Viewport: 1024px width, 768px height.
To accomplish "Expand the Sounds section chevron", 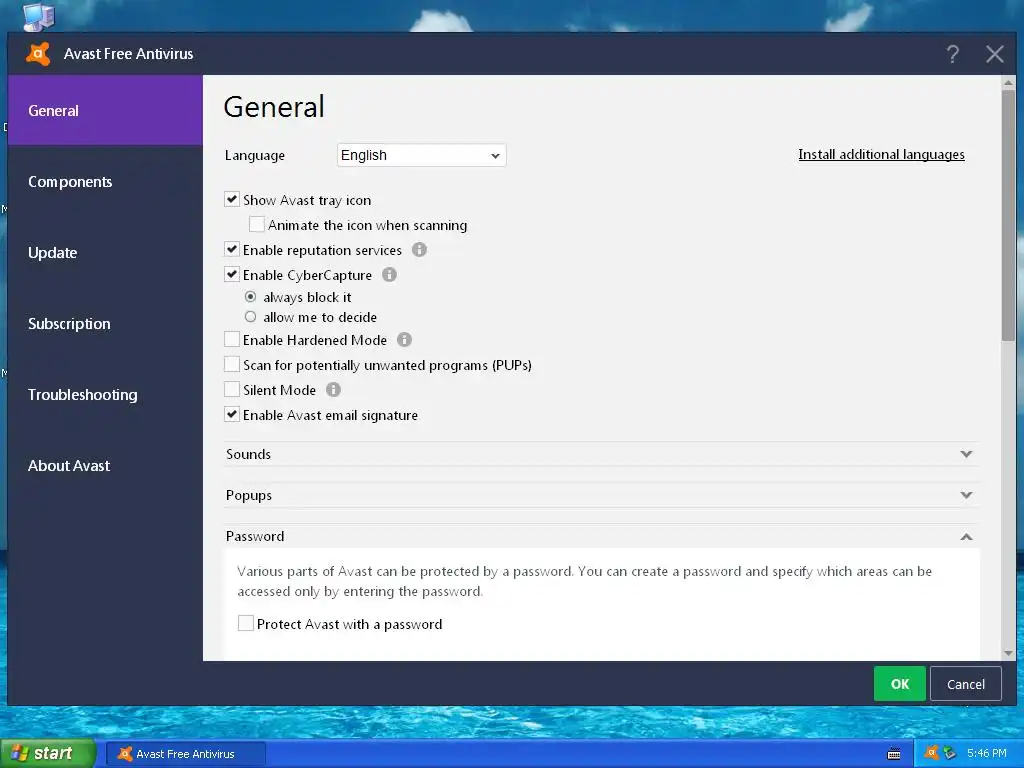I will [x=967, y=454].
